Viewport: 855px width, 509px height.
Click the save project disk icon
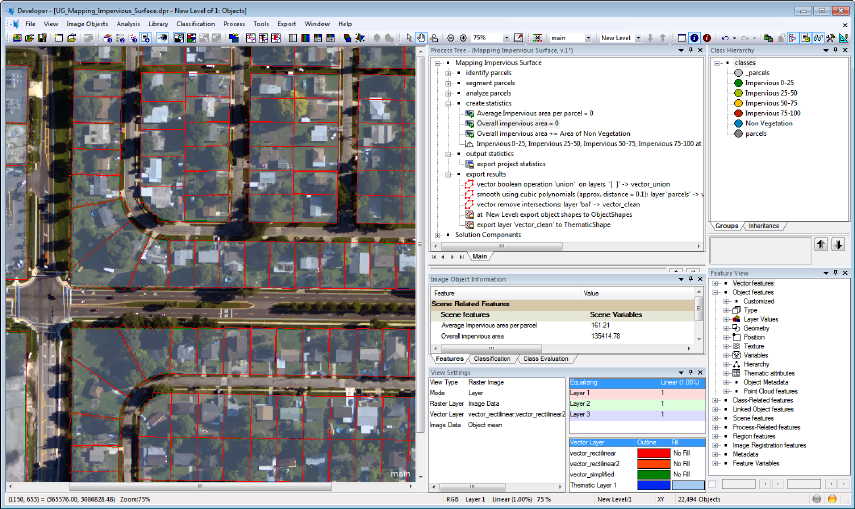(x=44, y=37)
